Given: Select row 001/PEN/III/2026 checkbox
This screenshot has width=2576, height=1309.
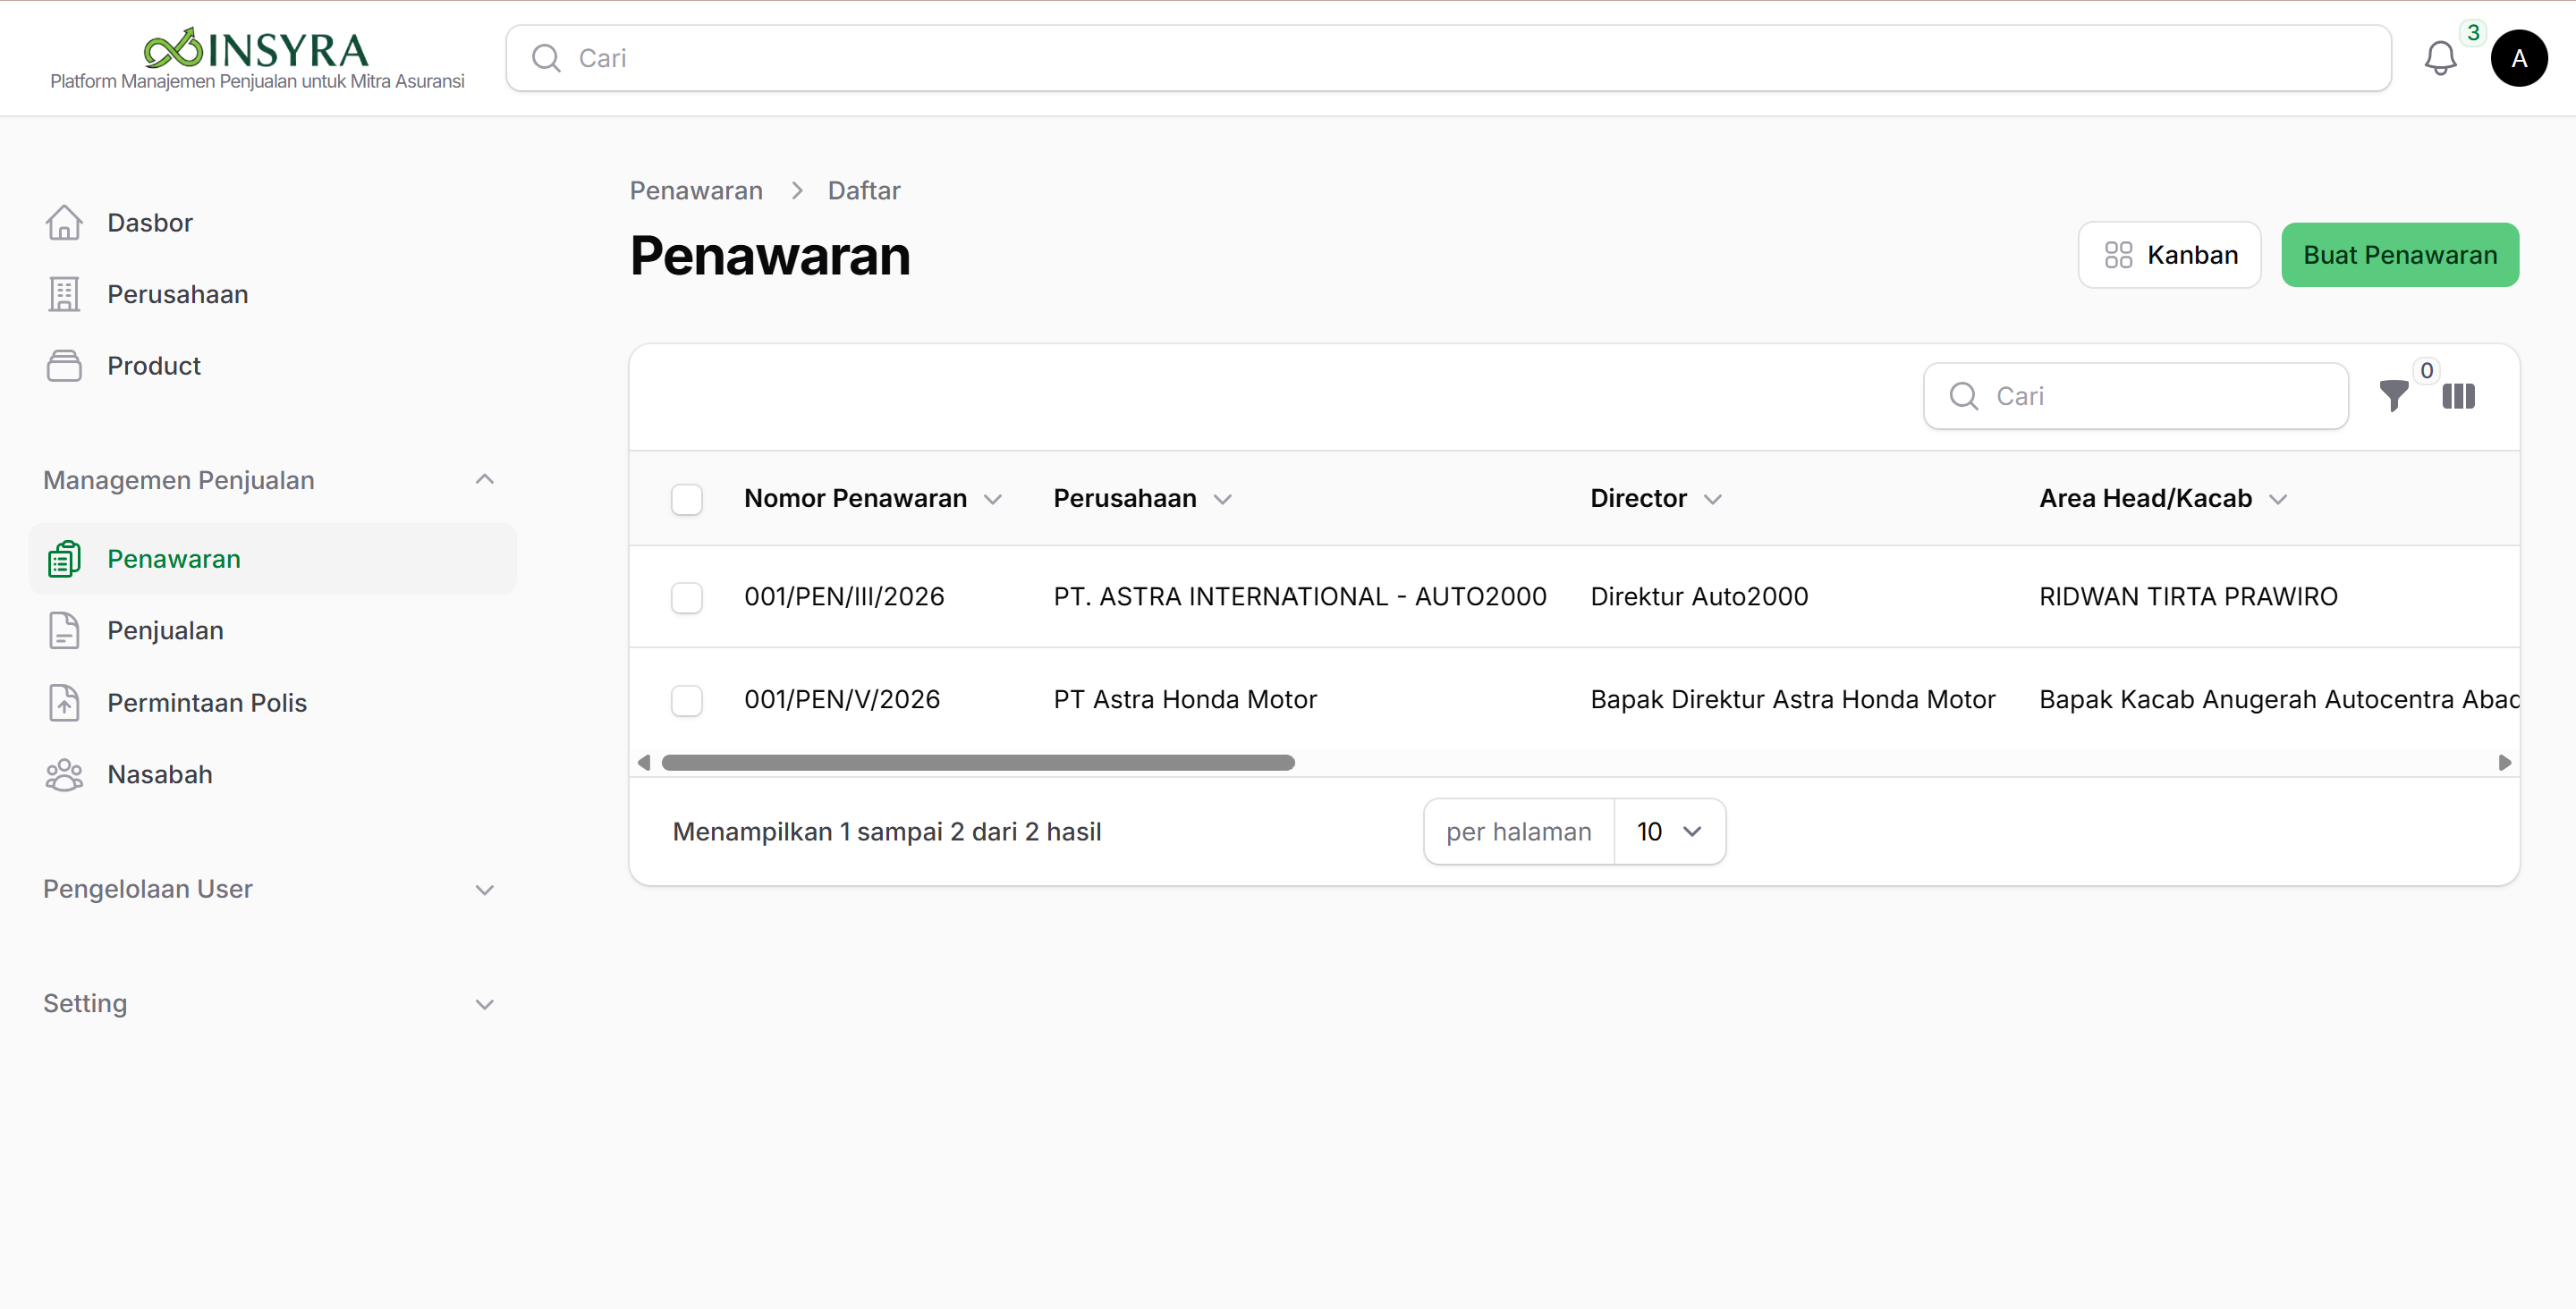Looking at the screenshot, I should 687,598.
